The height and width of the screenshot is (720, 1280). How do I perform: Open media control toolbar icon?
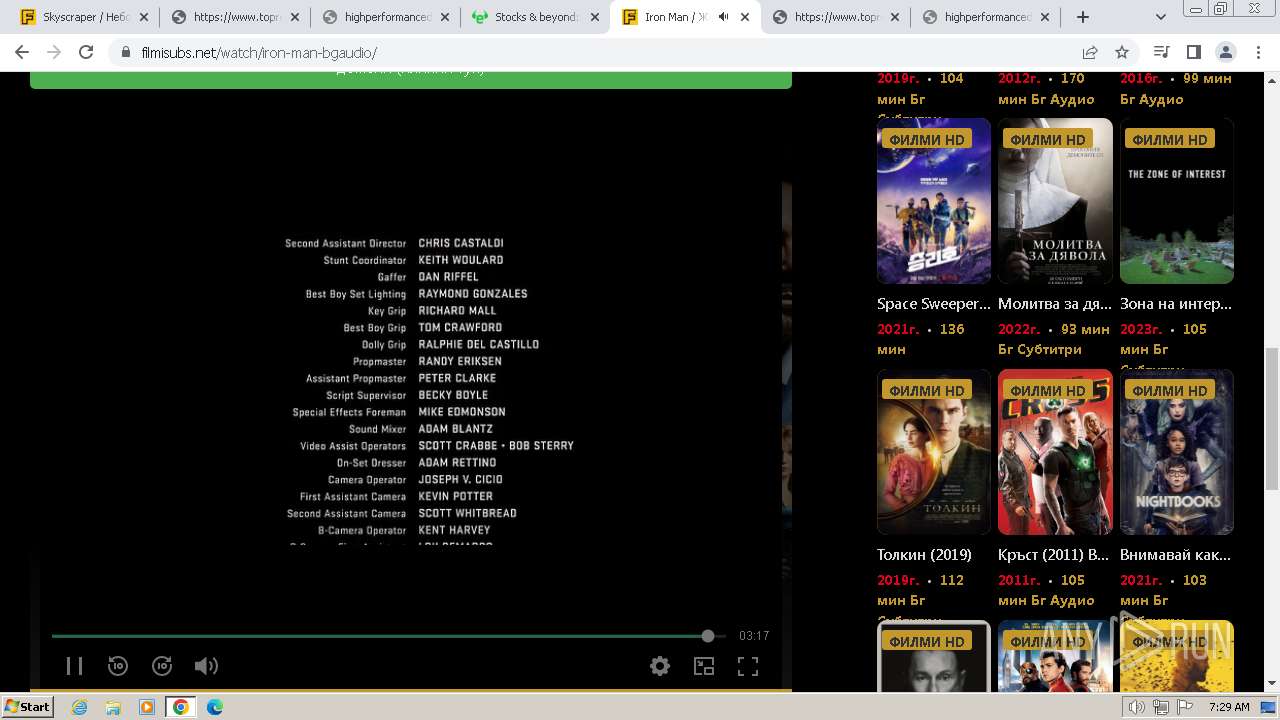tap(1161, 52)
